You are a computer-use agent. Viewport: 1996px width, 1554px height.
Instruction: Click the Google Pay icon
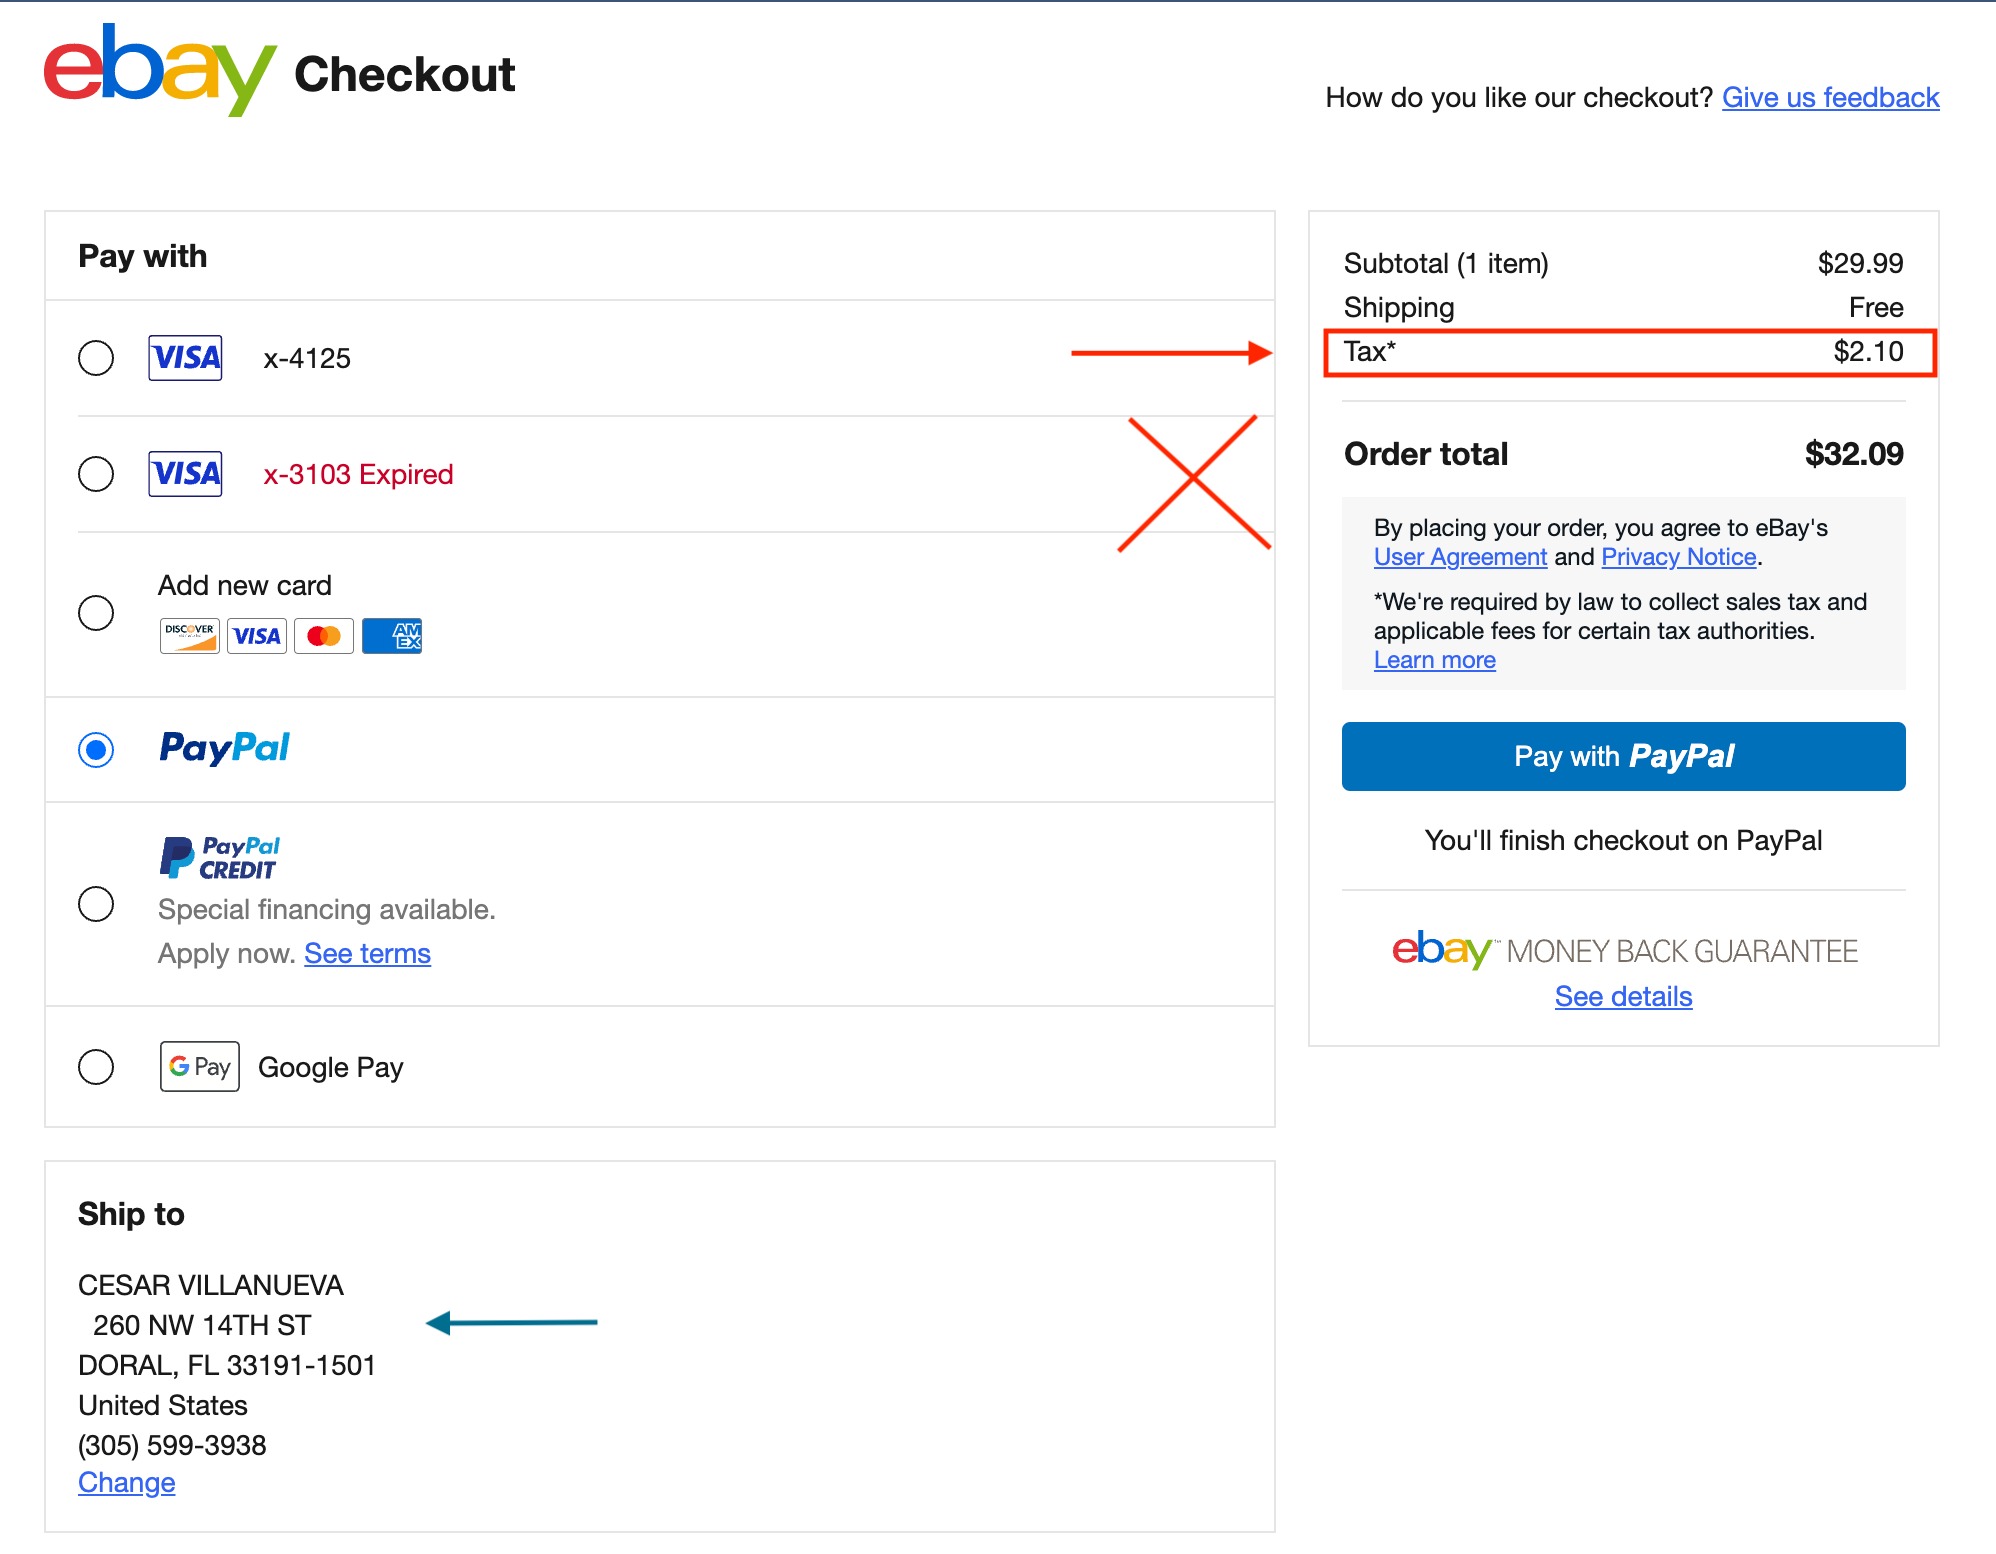199,1066
